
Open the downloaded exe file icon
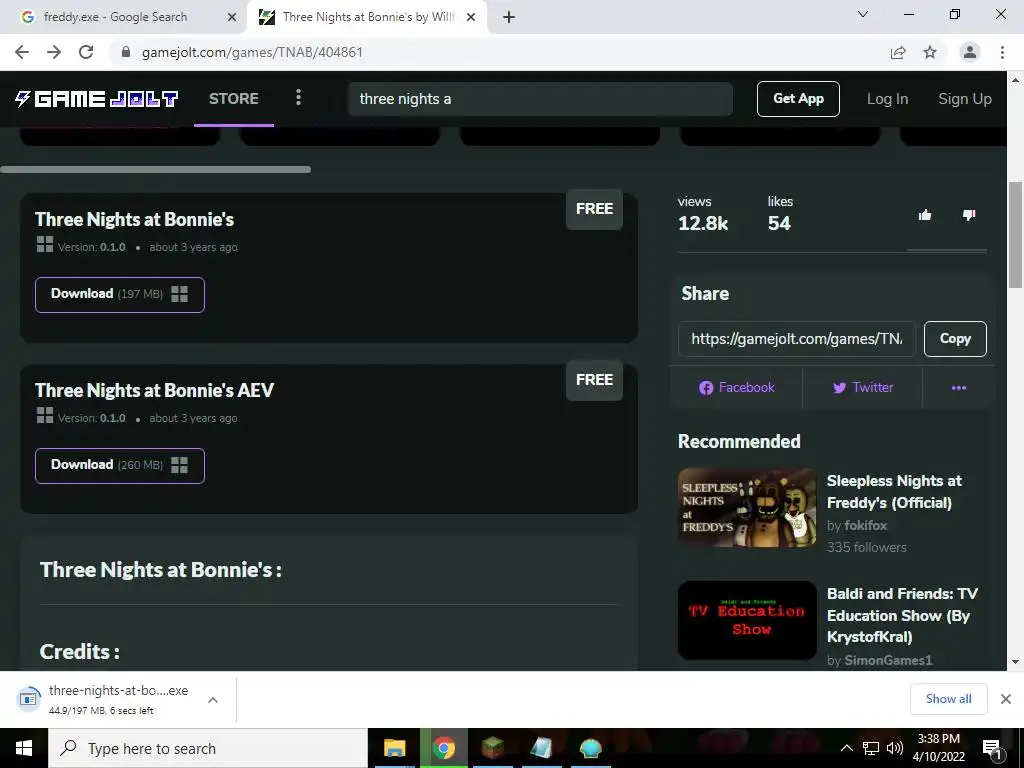(x=29, y=699)
